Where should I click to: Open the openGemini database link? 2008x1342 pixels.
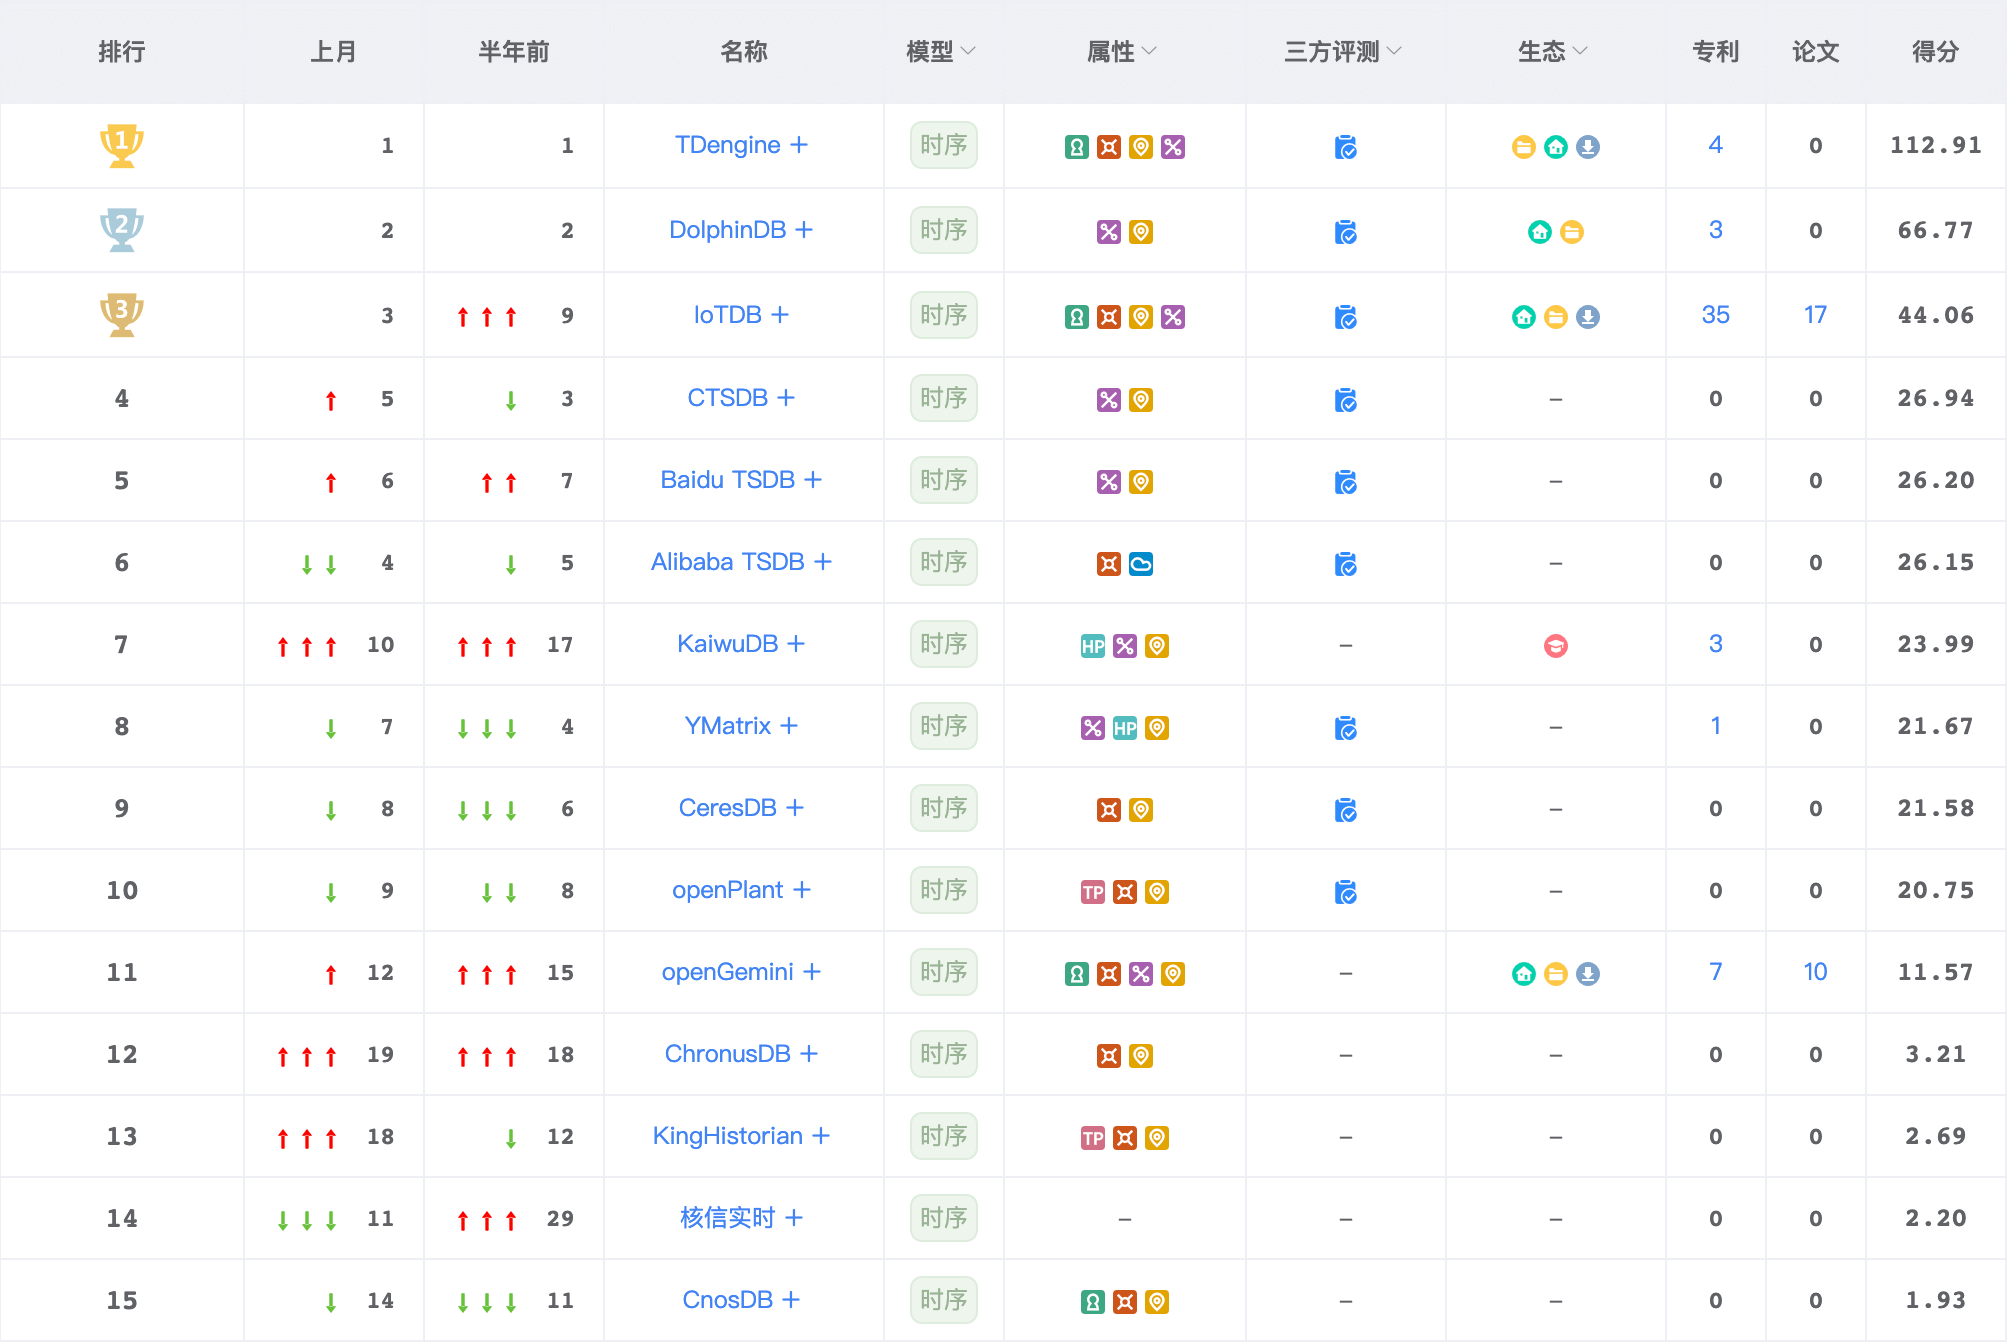(727, 972)
